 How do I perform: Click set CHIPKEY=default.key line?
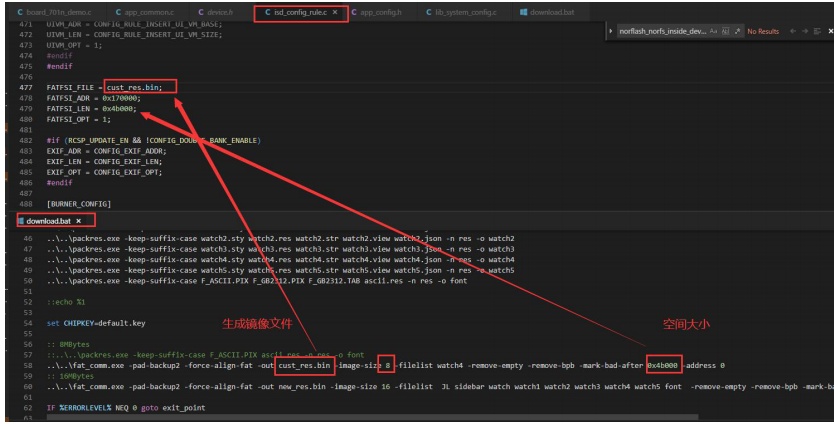pyautogui.click(x=96, y=323)
